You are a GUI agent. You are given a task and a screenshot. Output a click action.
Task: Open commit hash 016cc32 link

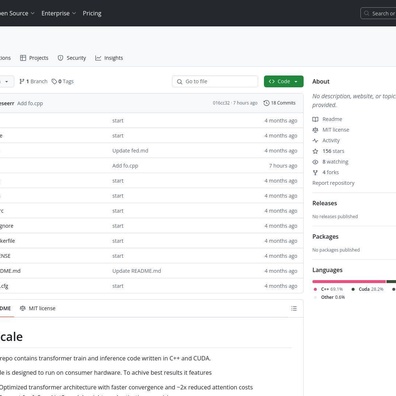[x=221, y=103]
